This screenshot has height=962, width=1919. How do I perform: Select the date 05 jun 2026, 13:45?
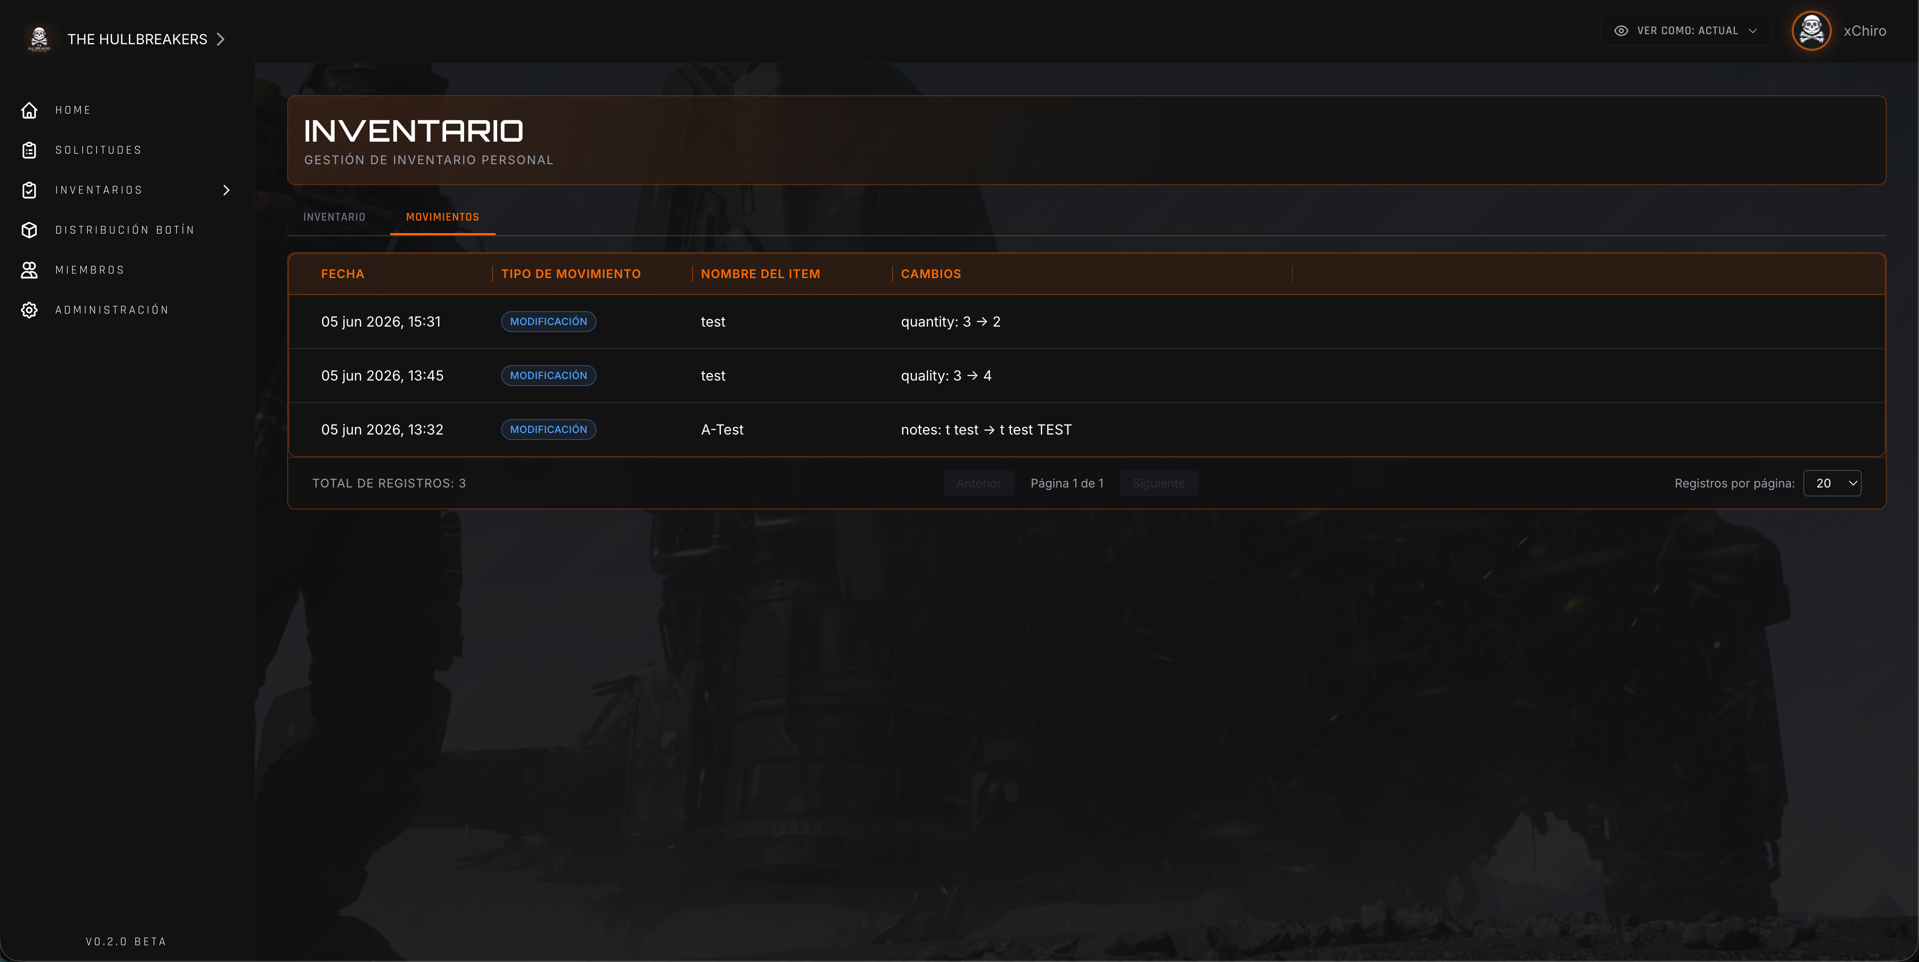(382, 376)
